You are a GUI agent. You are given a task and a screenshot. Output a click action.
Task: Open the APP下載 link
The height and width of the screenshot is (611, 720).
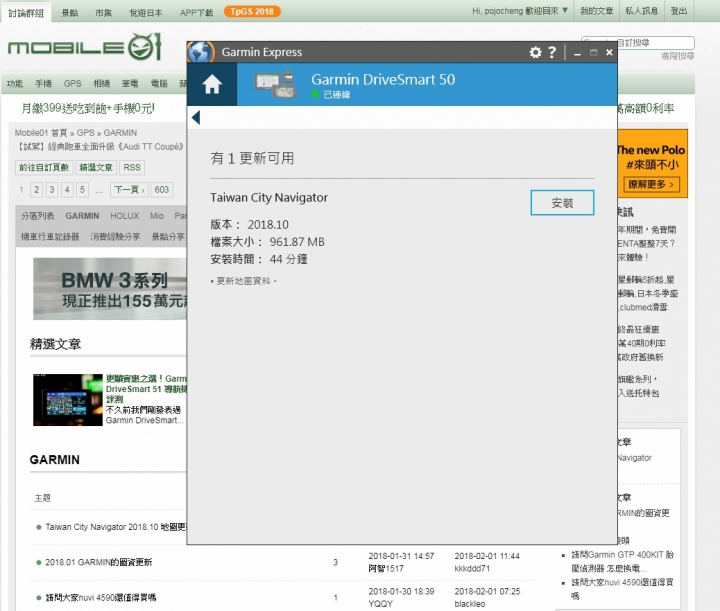pos(196,13)
